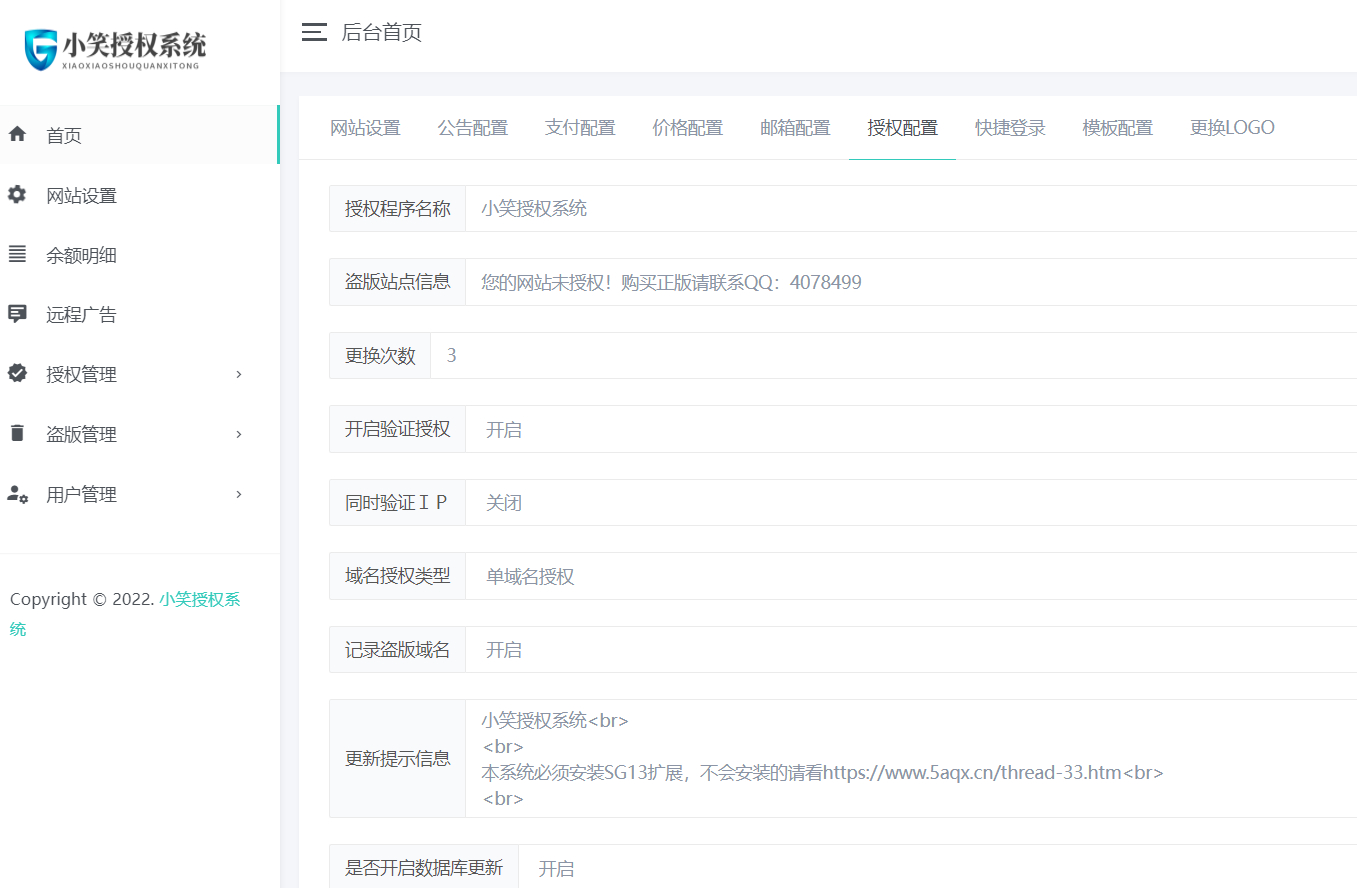
Task: Click the message icon beside 远程广告
Action: tap(17, 314)
